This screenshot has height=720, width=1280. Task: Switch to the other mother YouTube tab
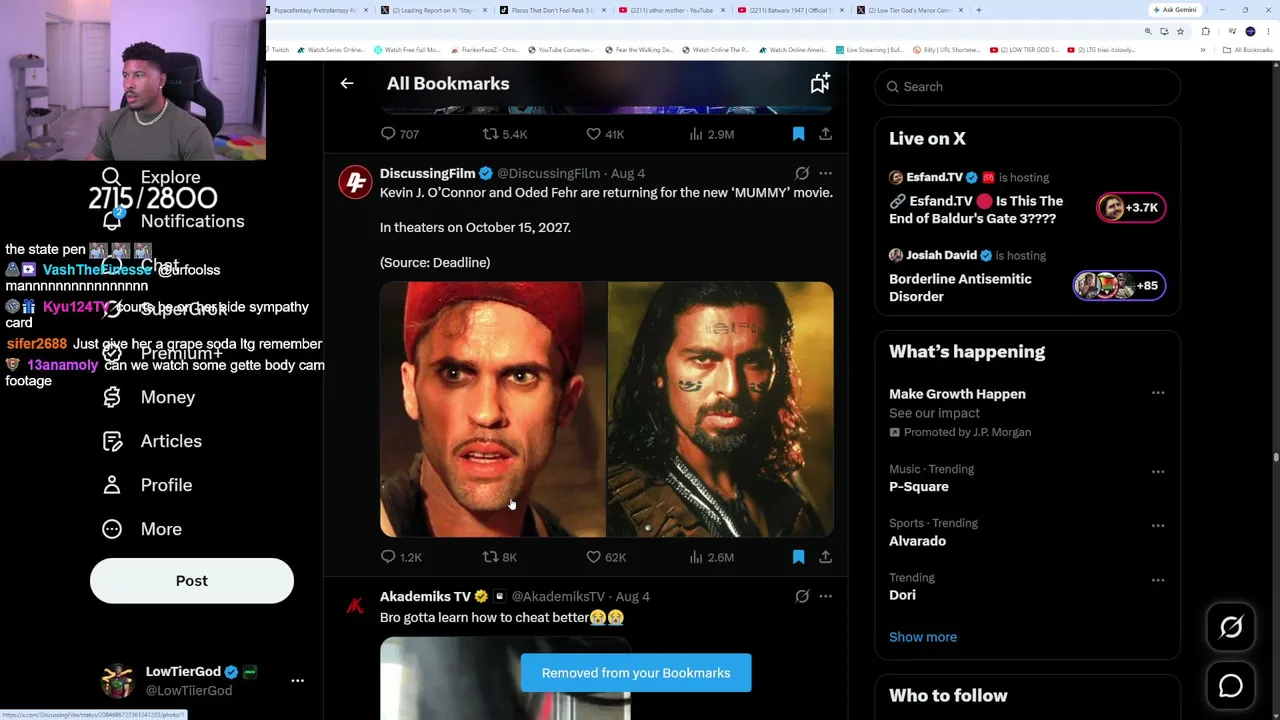point(672,10)
